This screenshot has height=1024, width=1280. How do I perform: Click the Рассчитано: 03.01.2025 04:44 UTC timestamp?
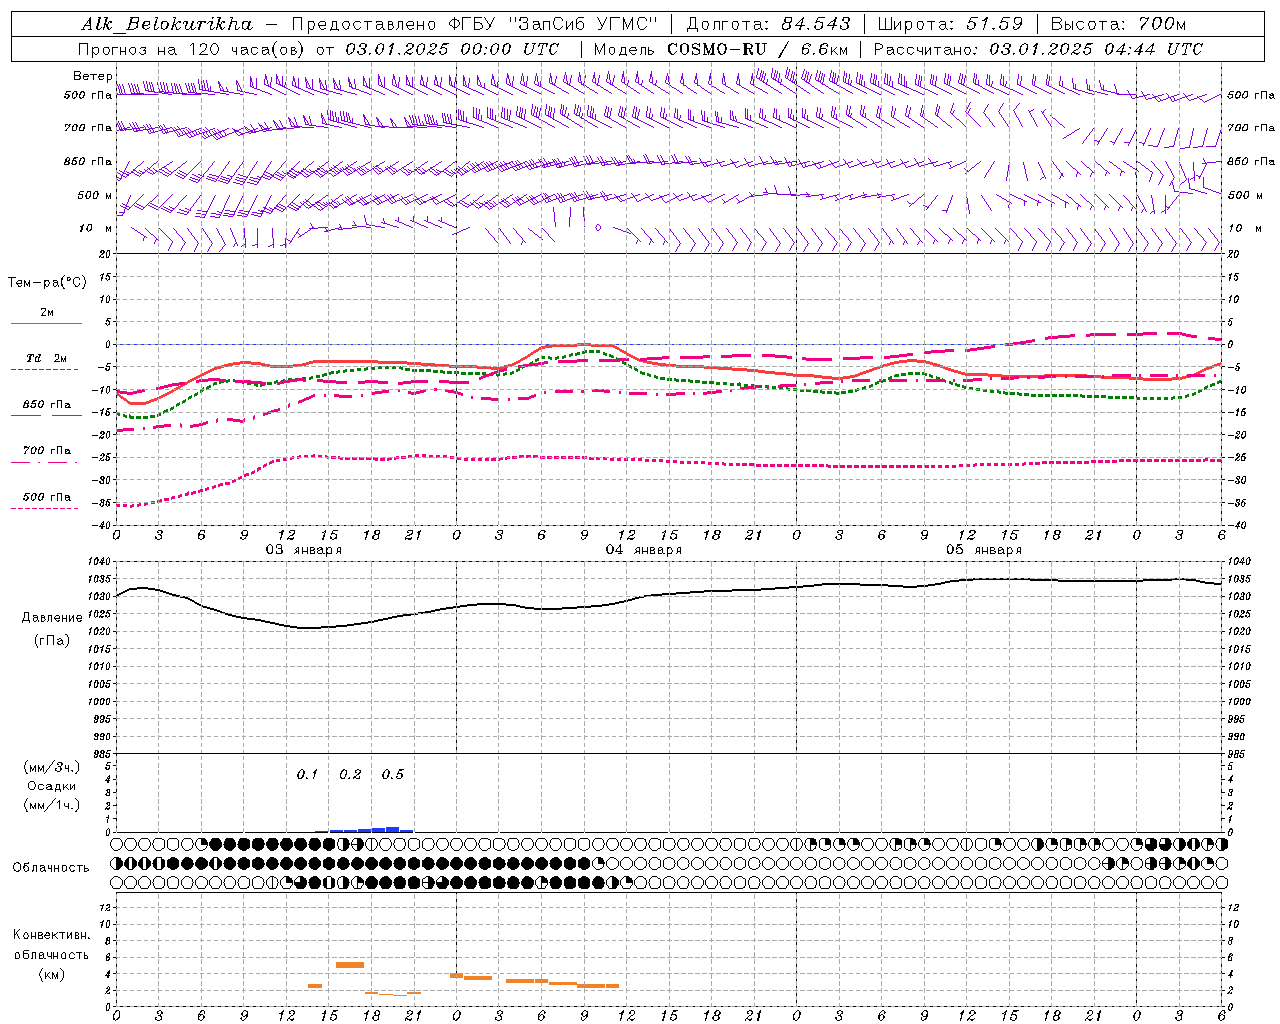(1038, 48)
